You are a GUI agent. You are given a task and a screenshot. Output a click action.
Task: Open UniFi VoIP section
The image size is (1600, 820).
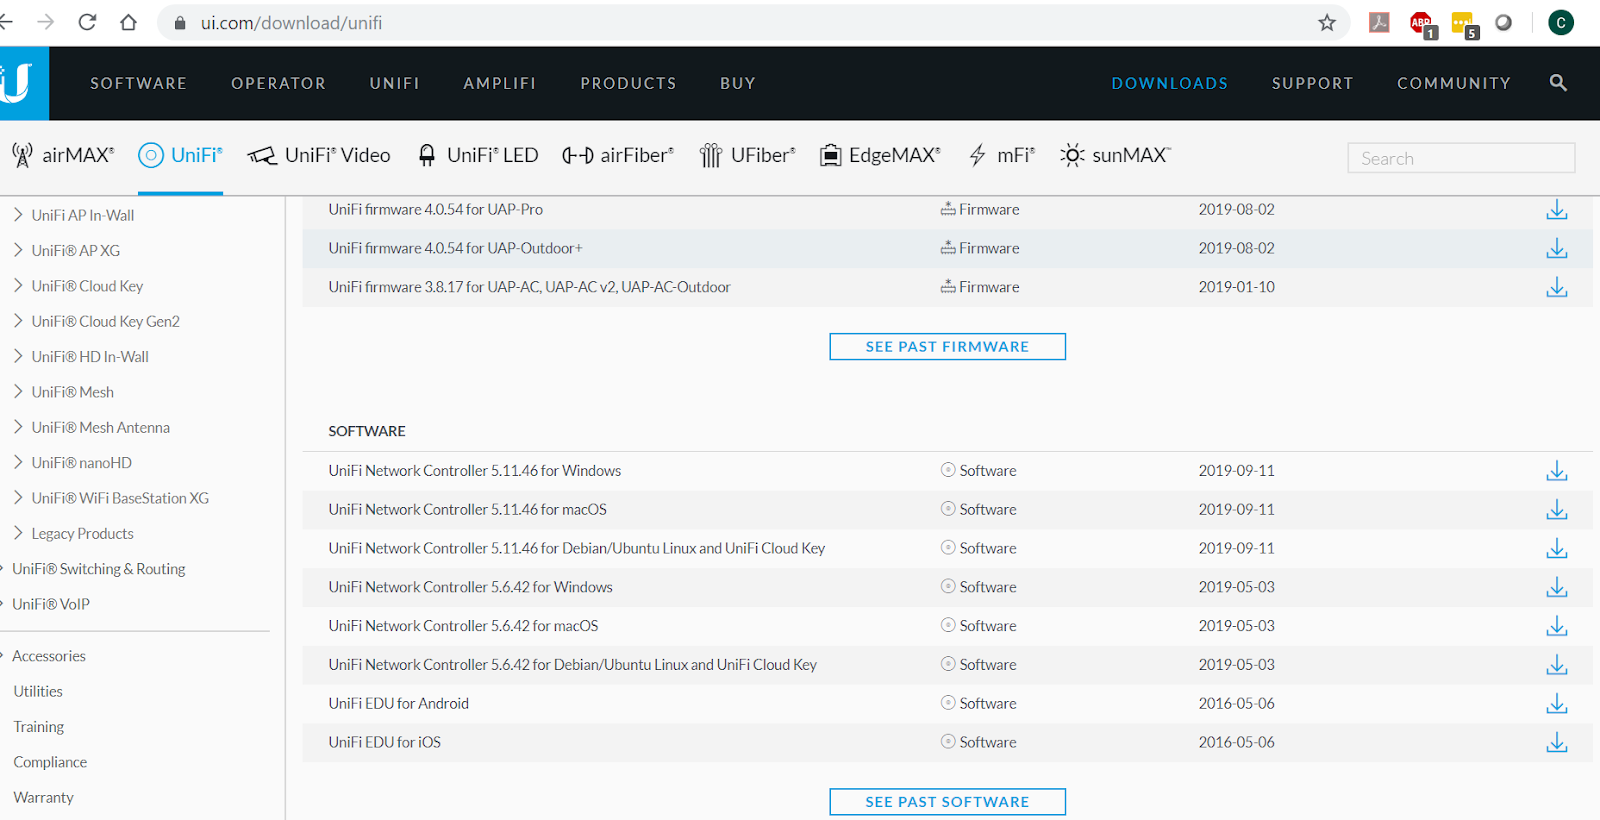50,605
